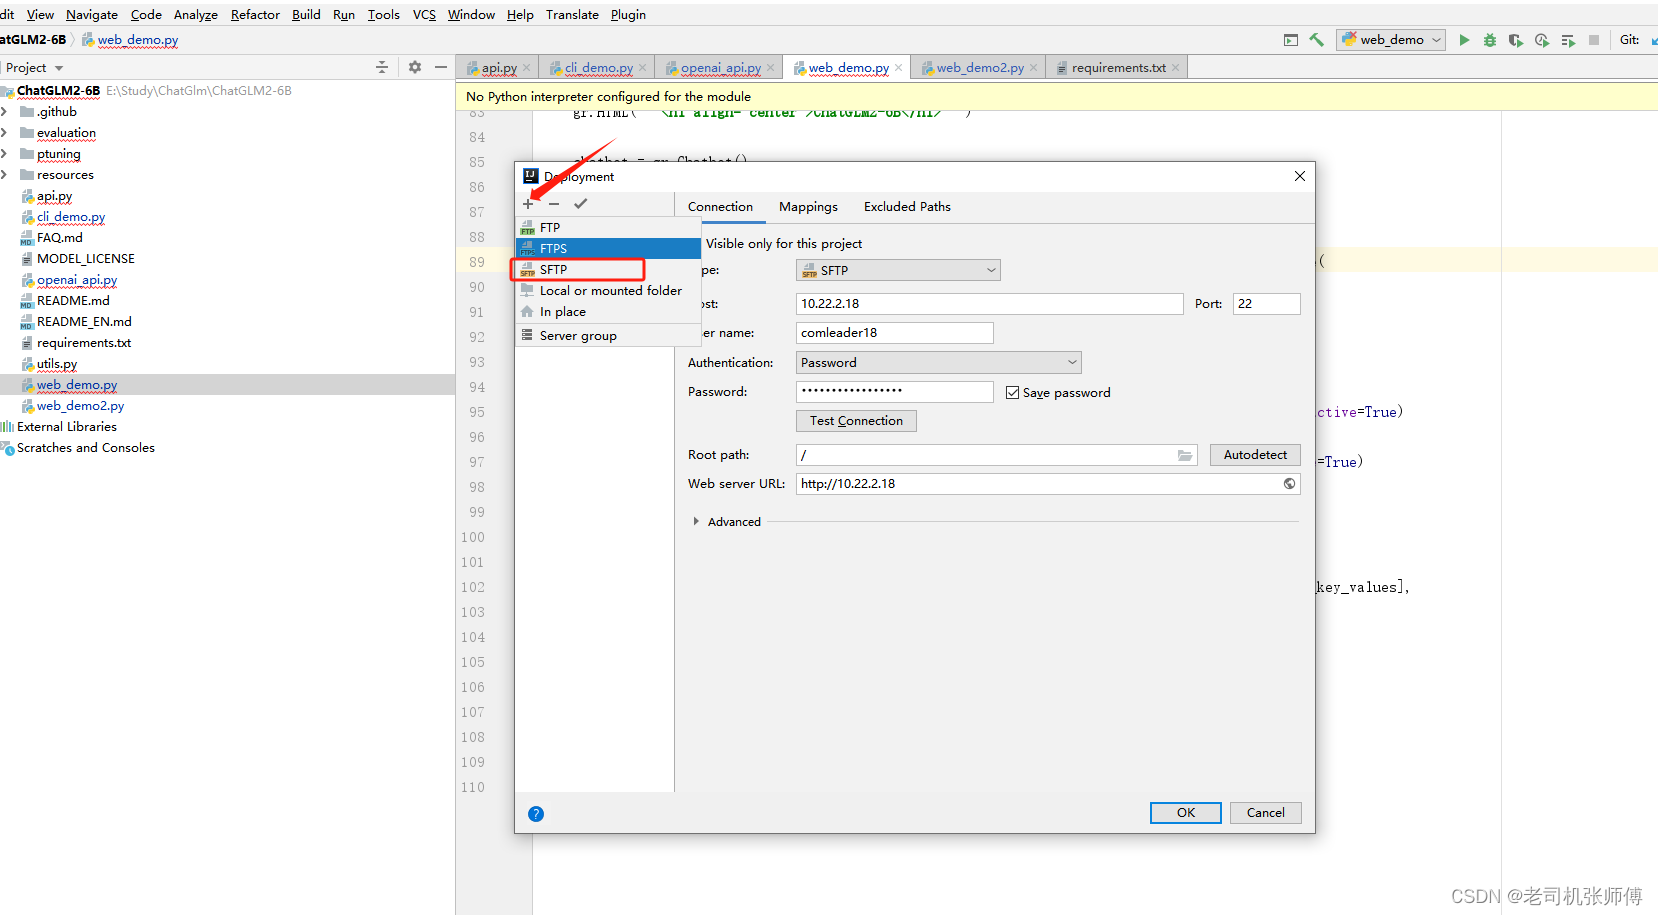Switch to the Connection tab
Screen dimensions: 1658x915
[x=720, y=207]
